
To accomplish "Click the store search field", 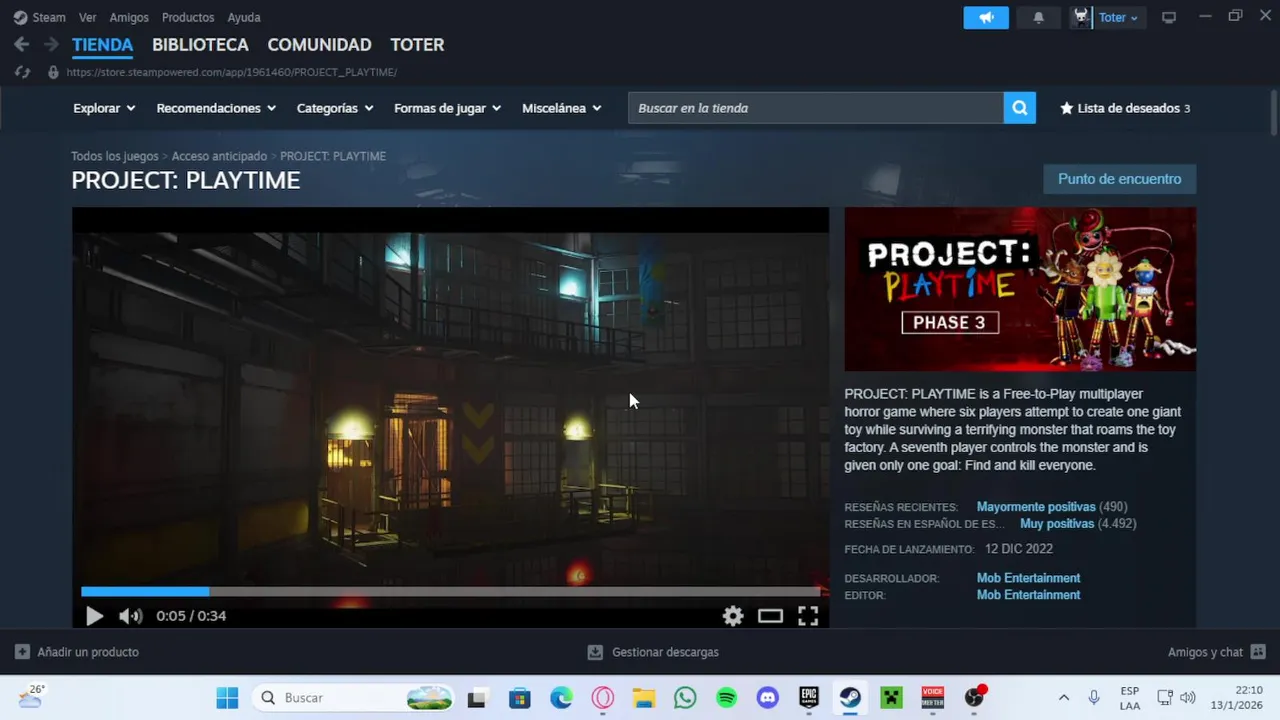I will pos(815,108).
